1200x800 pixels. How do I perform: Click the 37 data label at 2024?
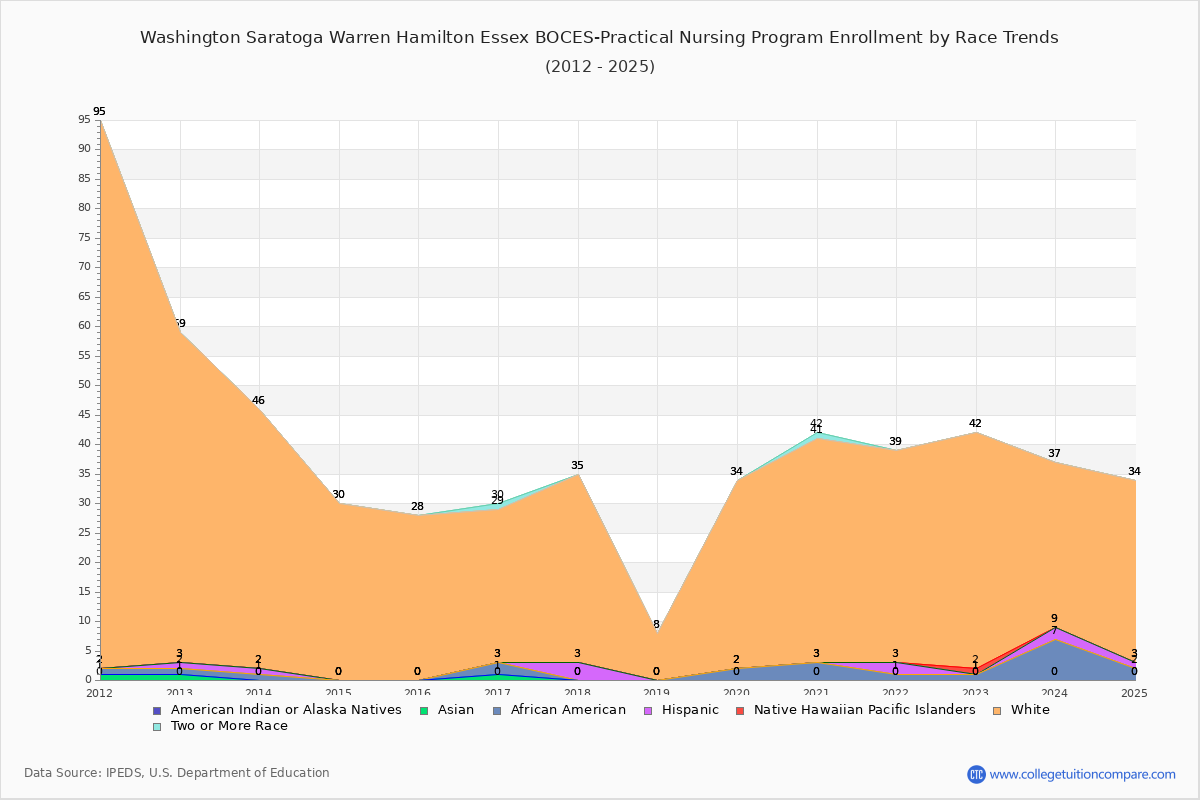1054,454
